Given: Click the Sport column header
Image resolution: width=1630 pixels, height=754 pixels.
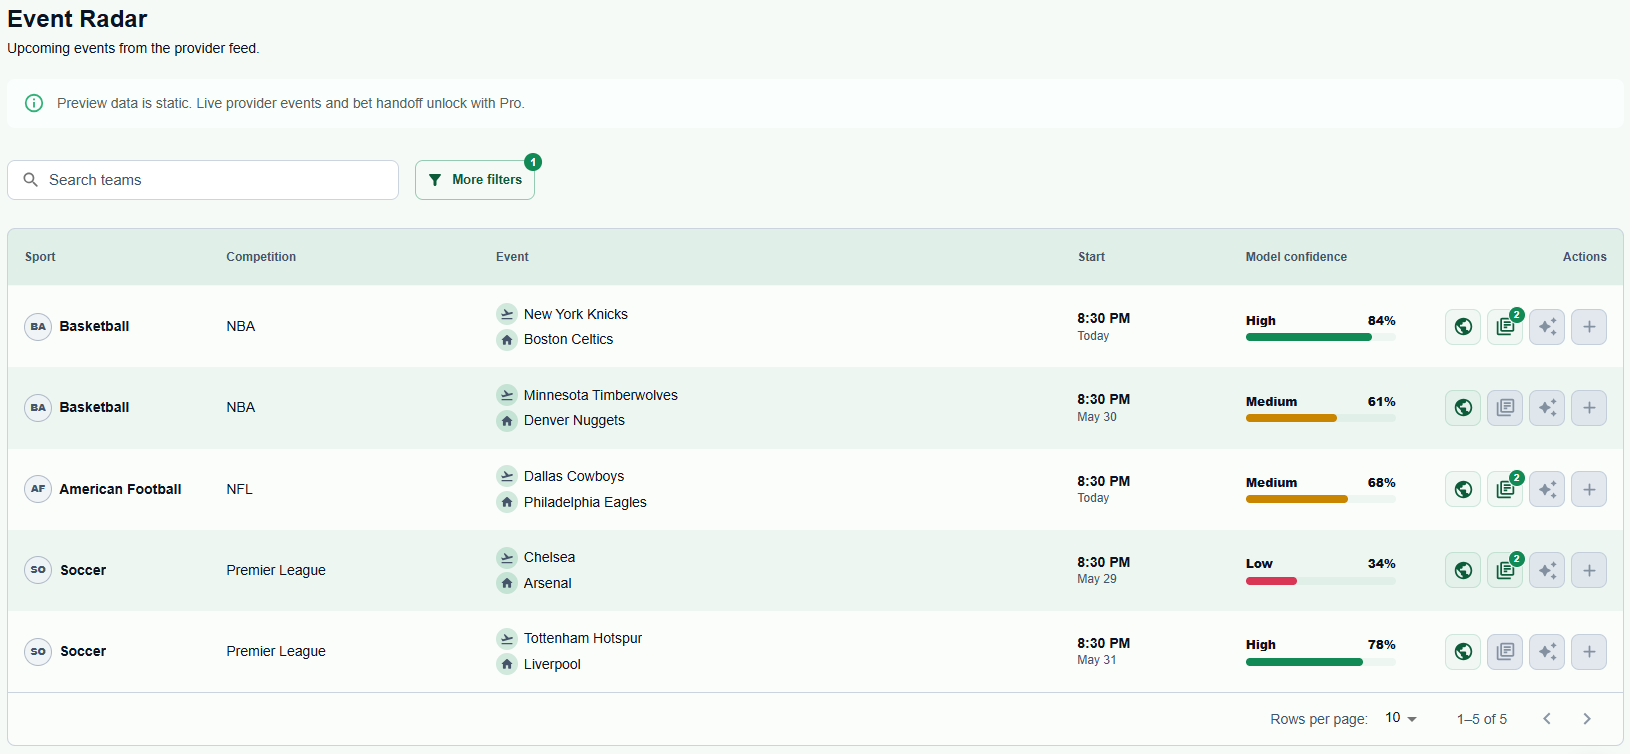Looking at the screenshot, I should point(40,257).
